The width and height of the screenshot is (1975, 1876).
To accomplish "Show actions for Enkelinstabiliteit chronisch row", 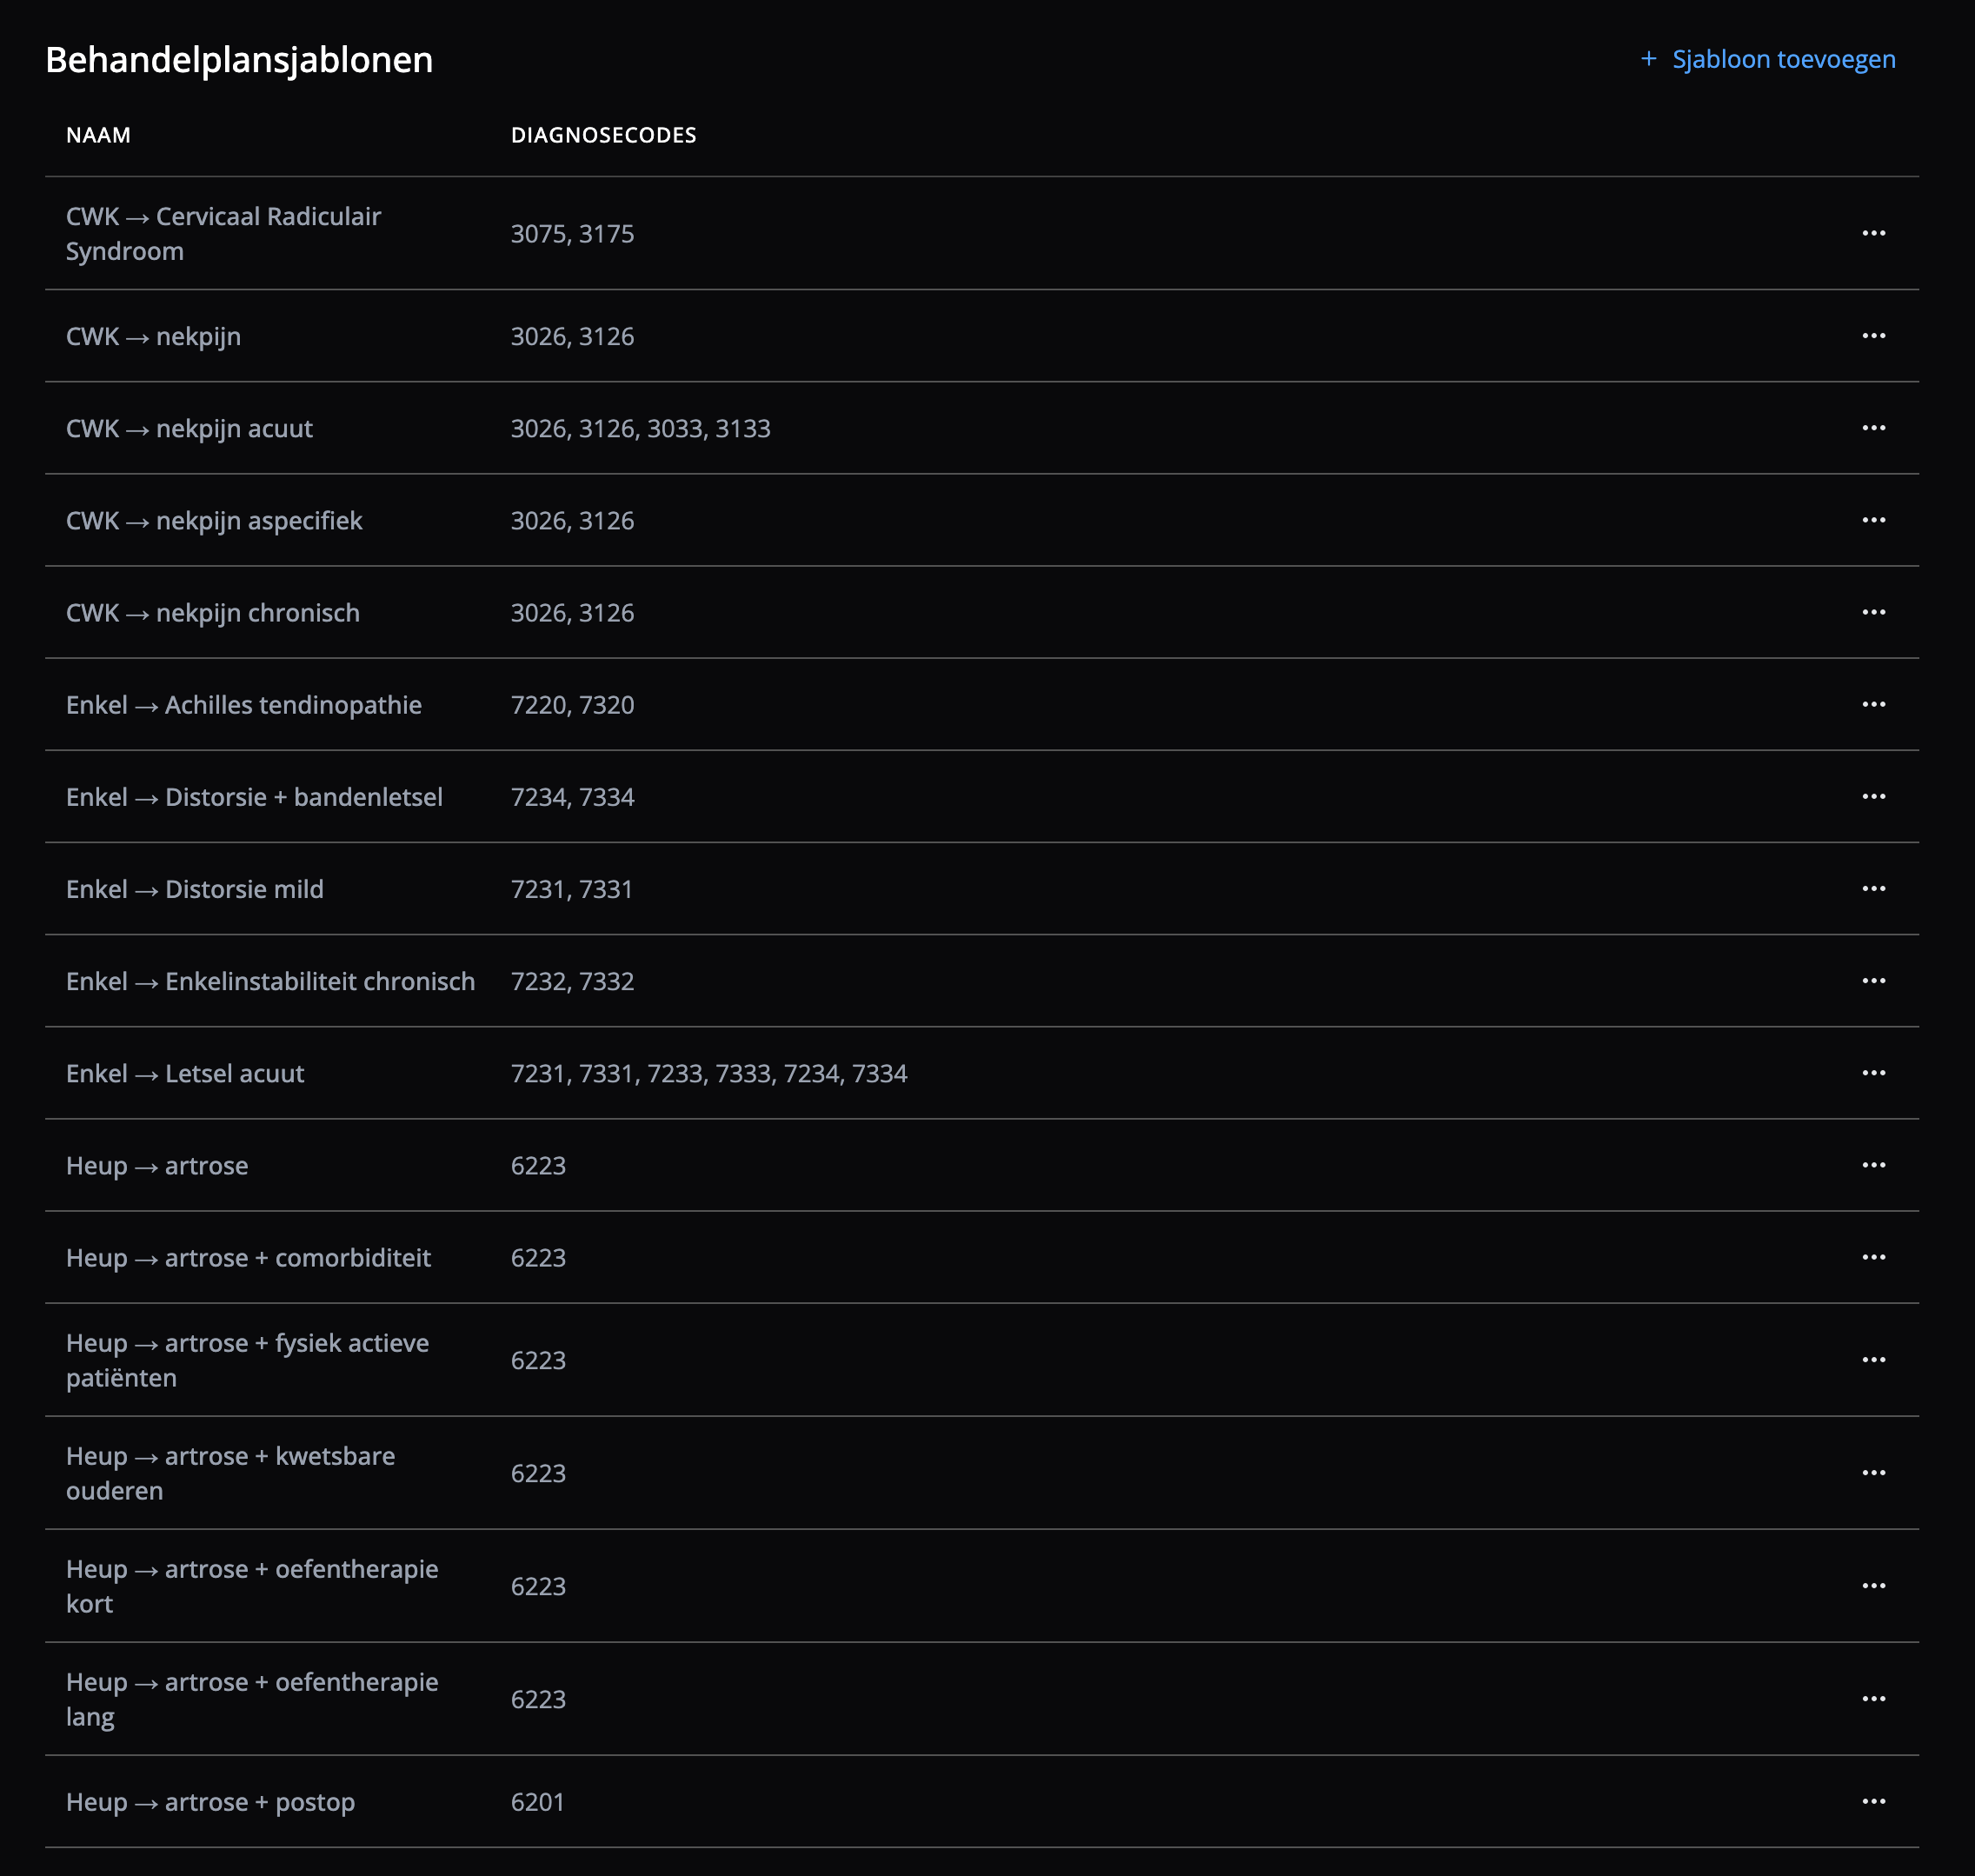I will [1873, 981].
